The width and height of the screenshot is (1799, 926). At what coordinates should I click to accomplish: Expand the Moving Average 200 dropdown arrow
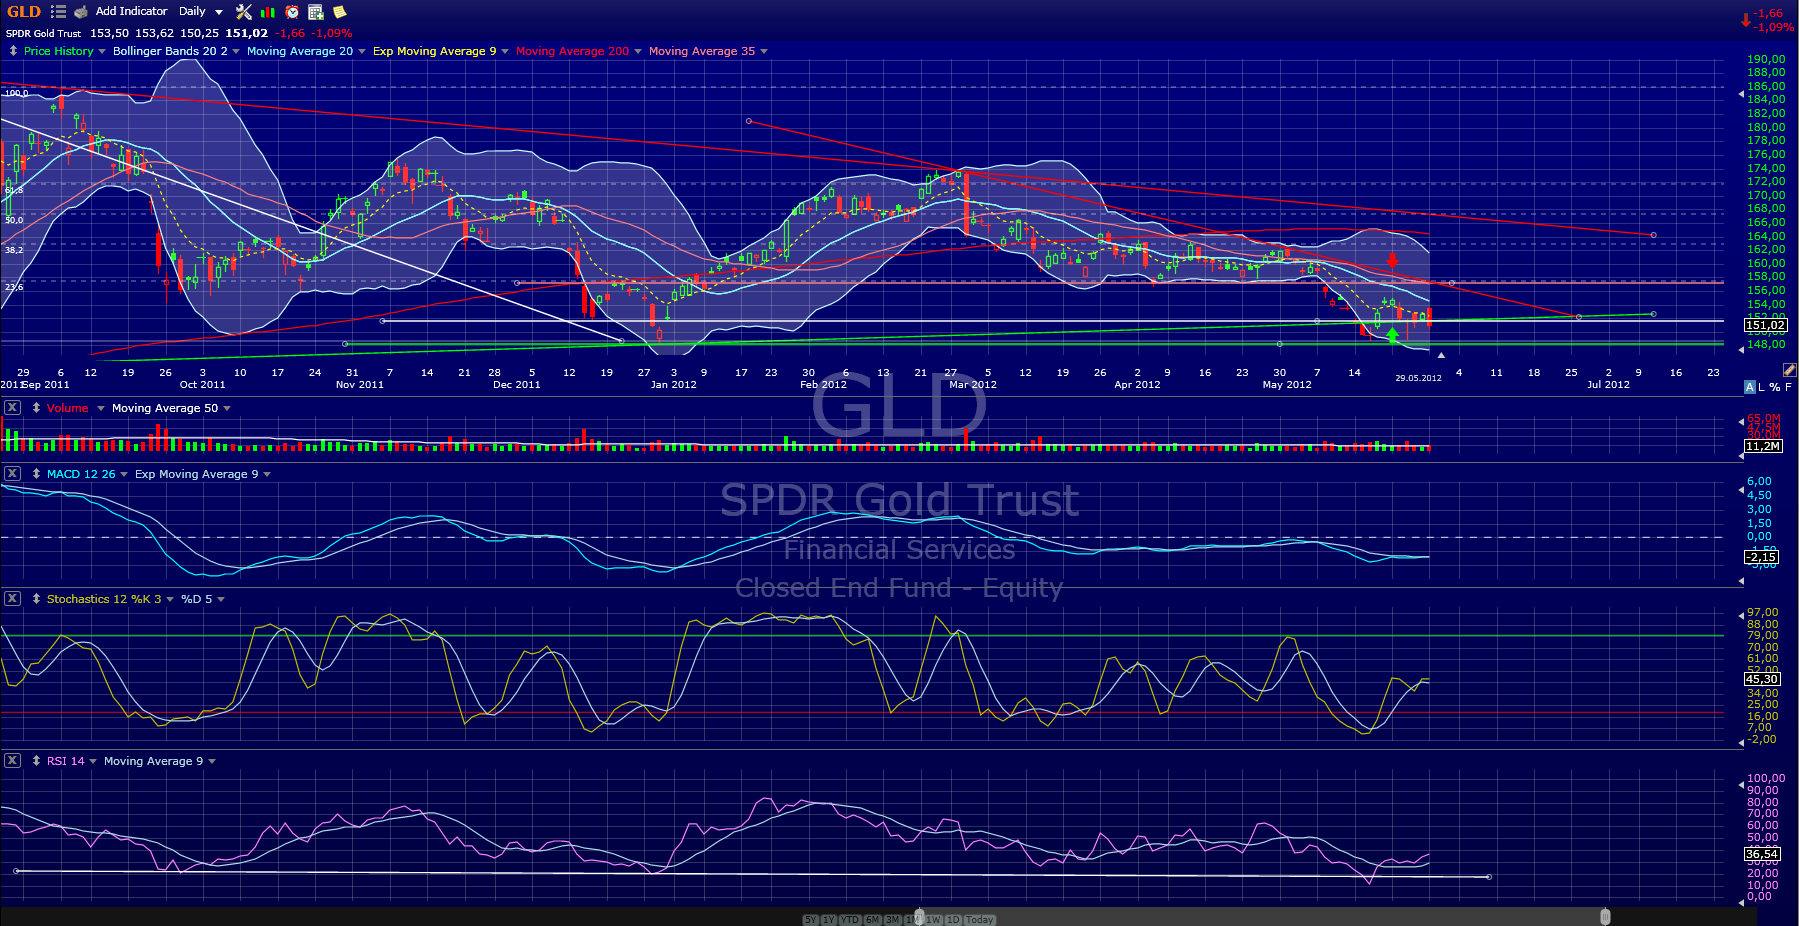(x=638, y=52)
